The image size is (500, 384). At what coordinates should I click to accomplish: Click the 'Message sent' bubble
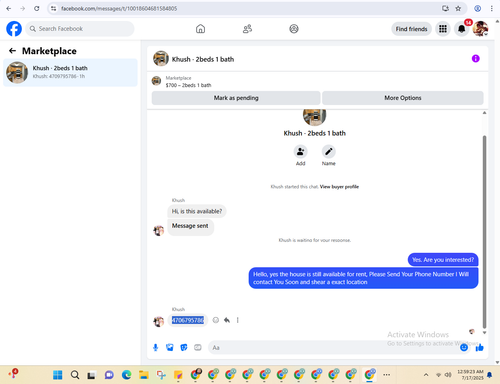tap(190, 226)
